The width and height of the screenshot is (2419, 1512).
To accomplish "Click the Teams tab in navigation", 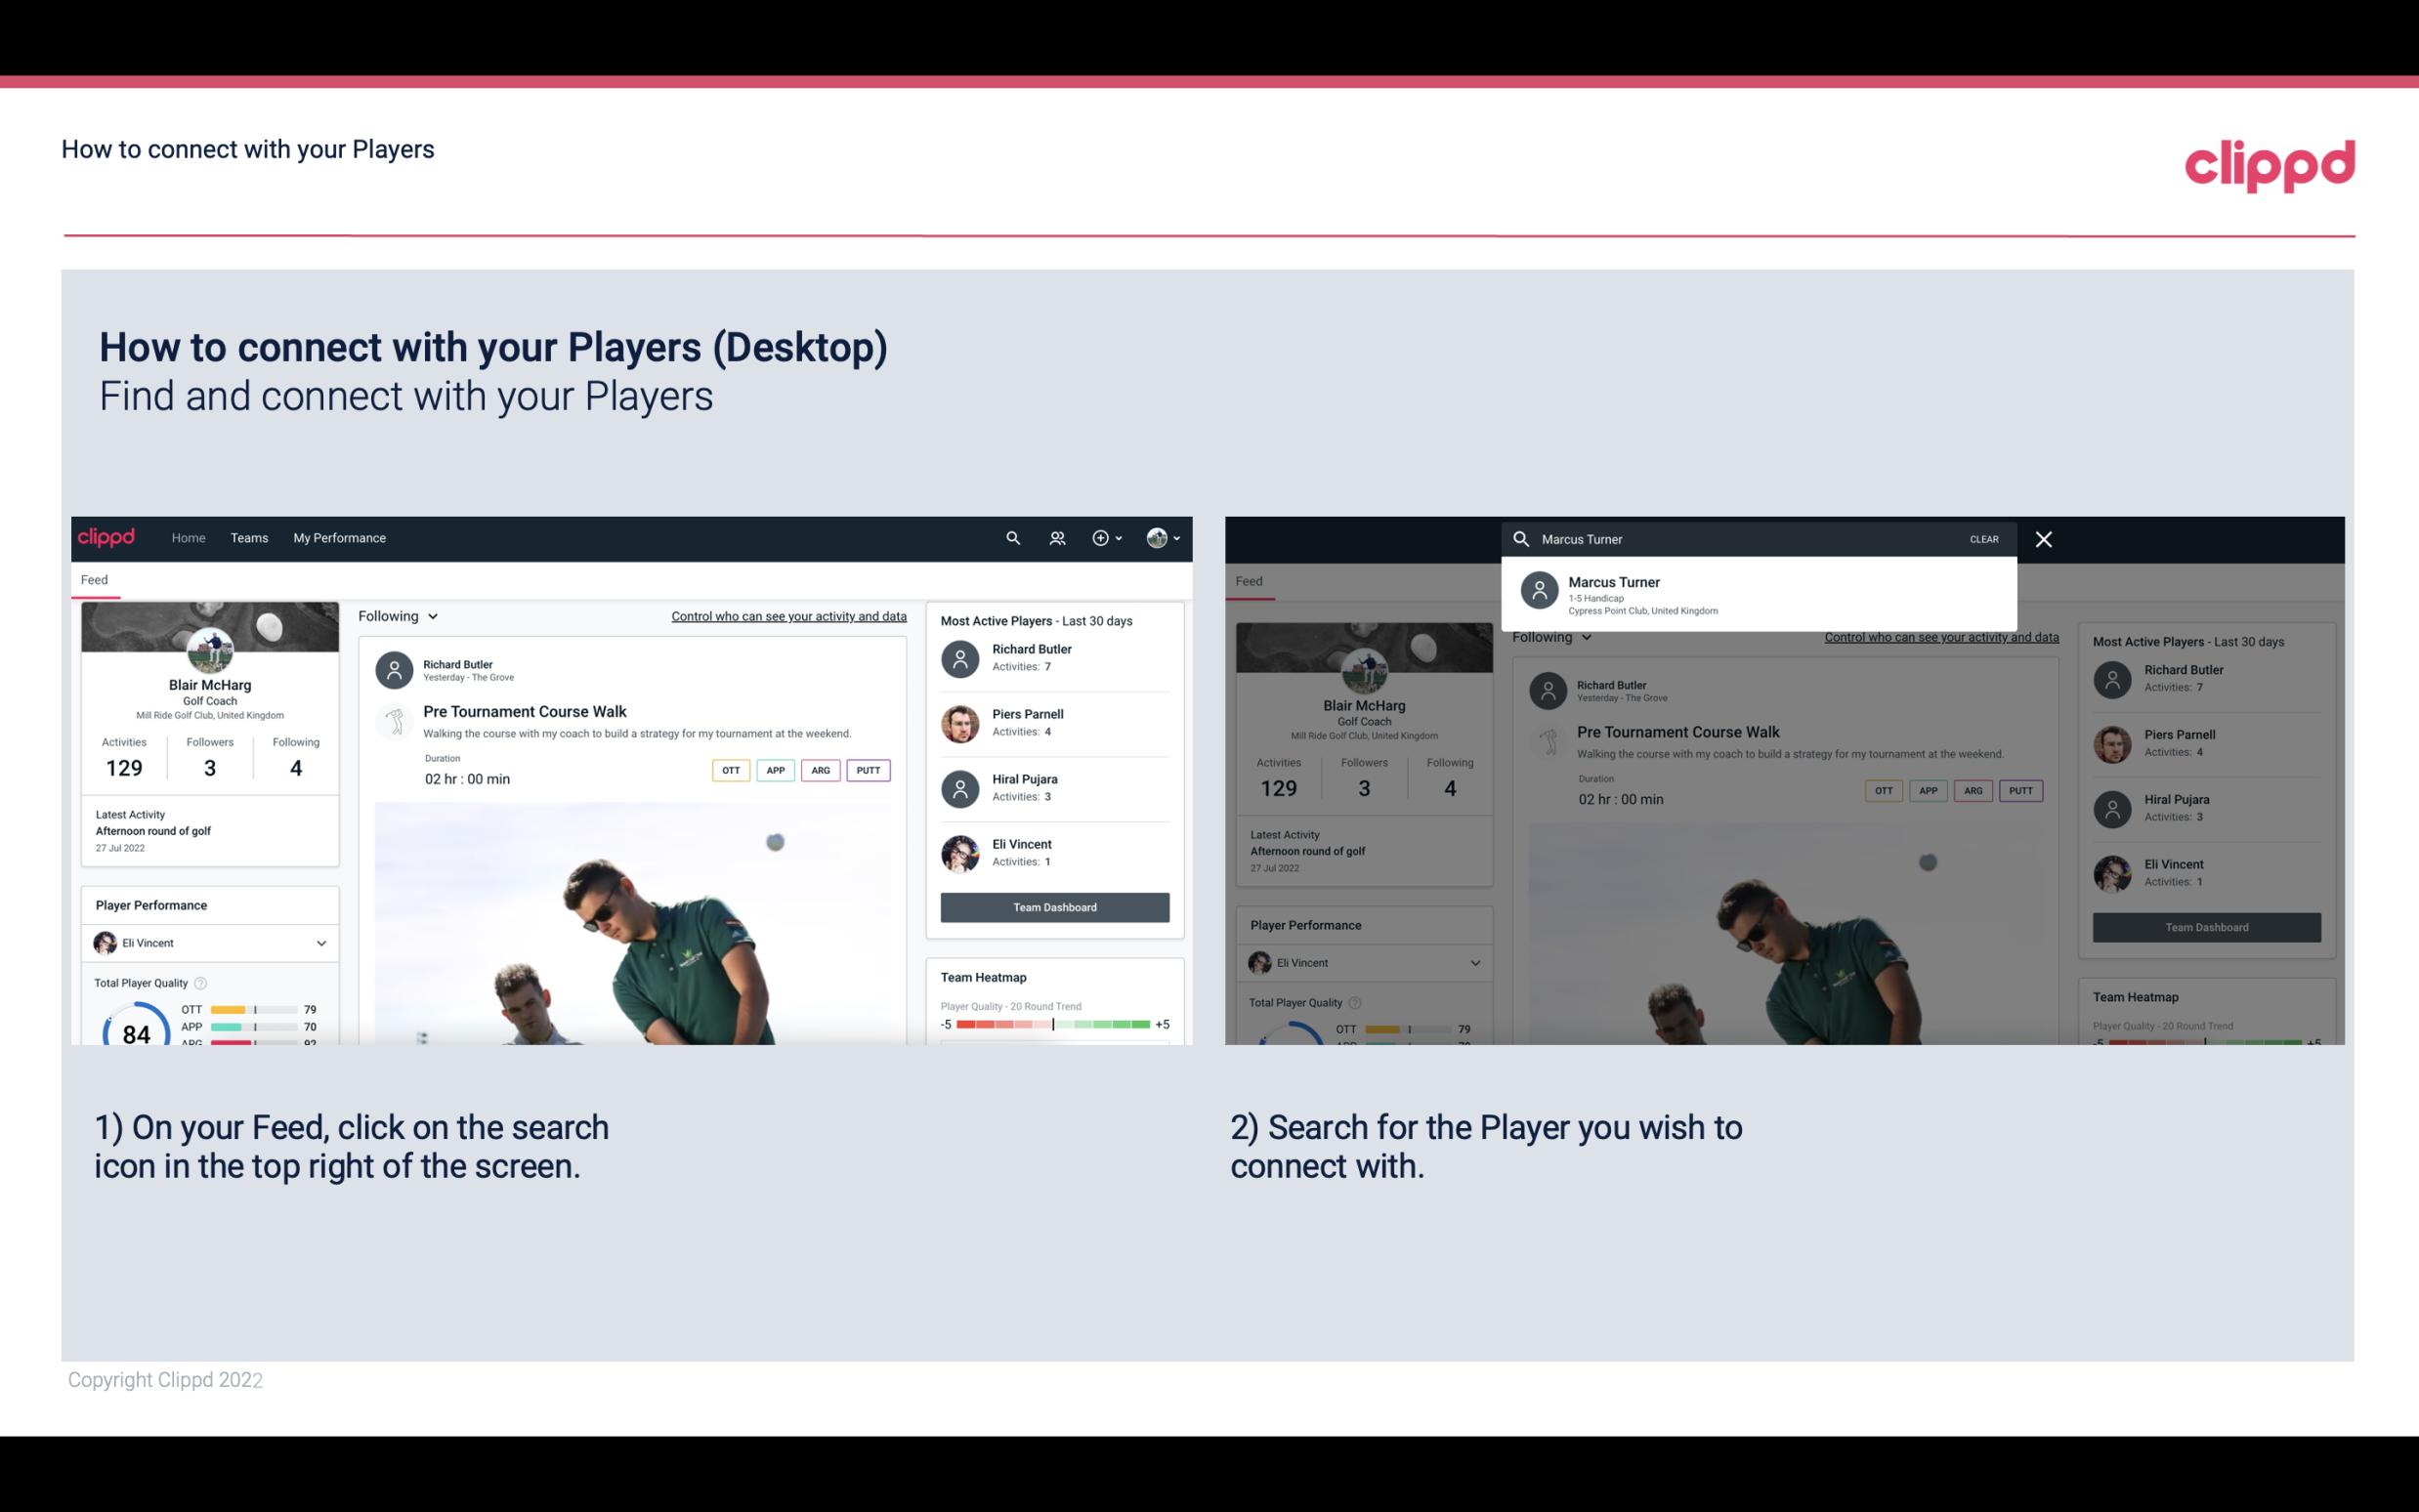I will 249,536.
